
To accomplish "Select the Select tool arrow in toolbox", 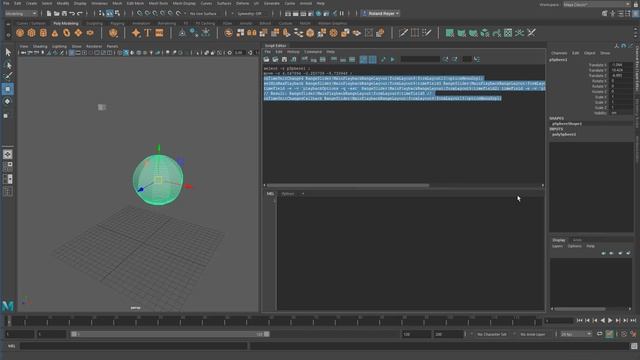I will [8, 52].
